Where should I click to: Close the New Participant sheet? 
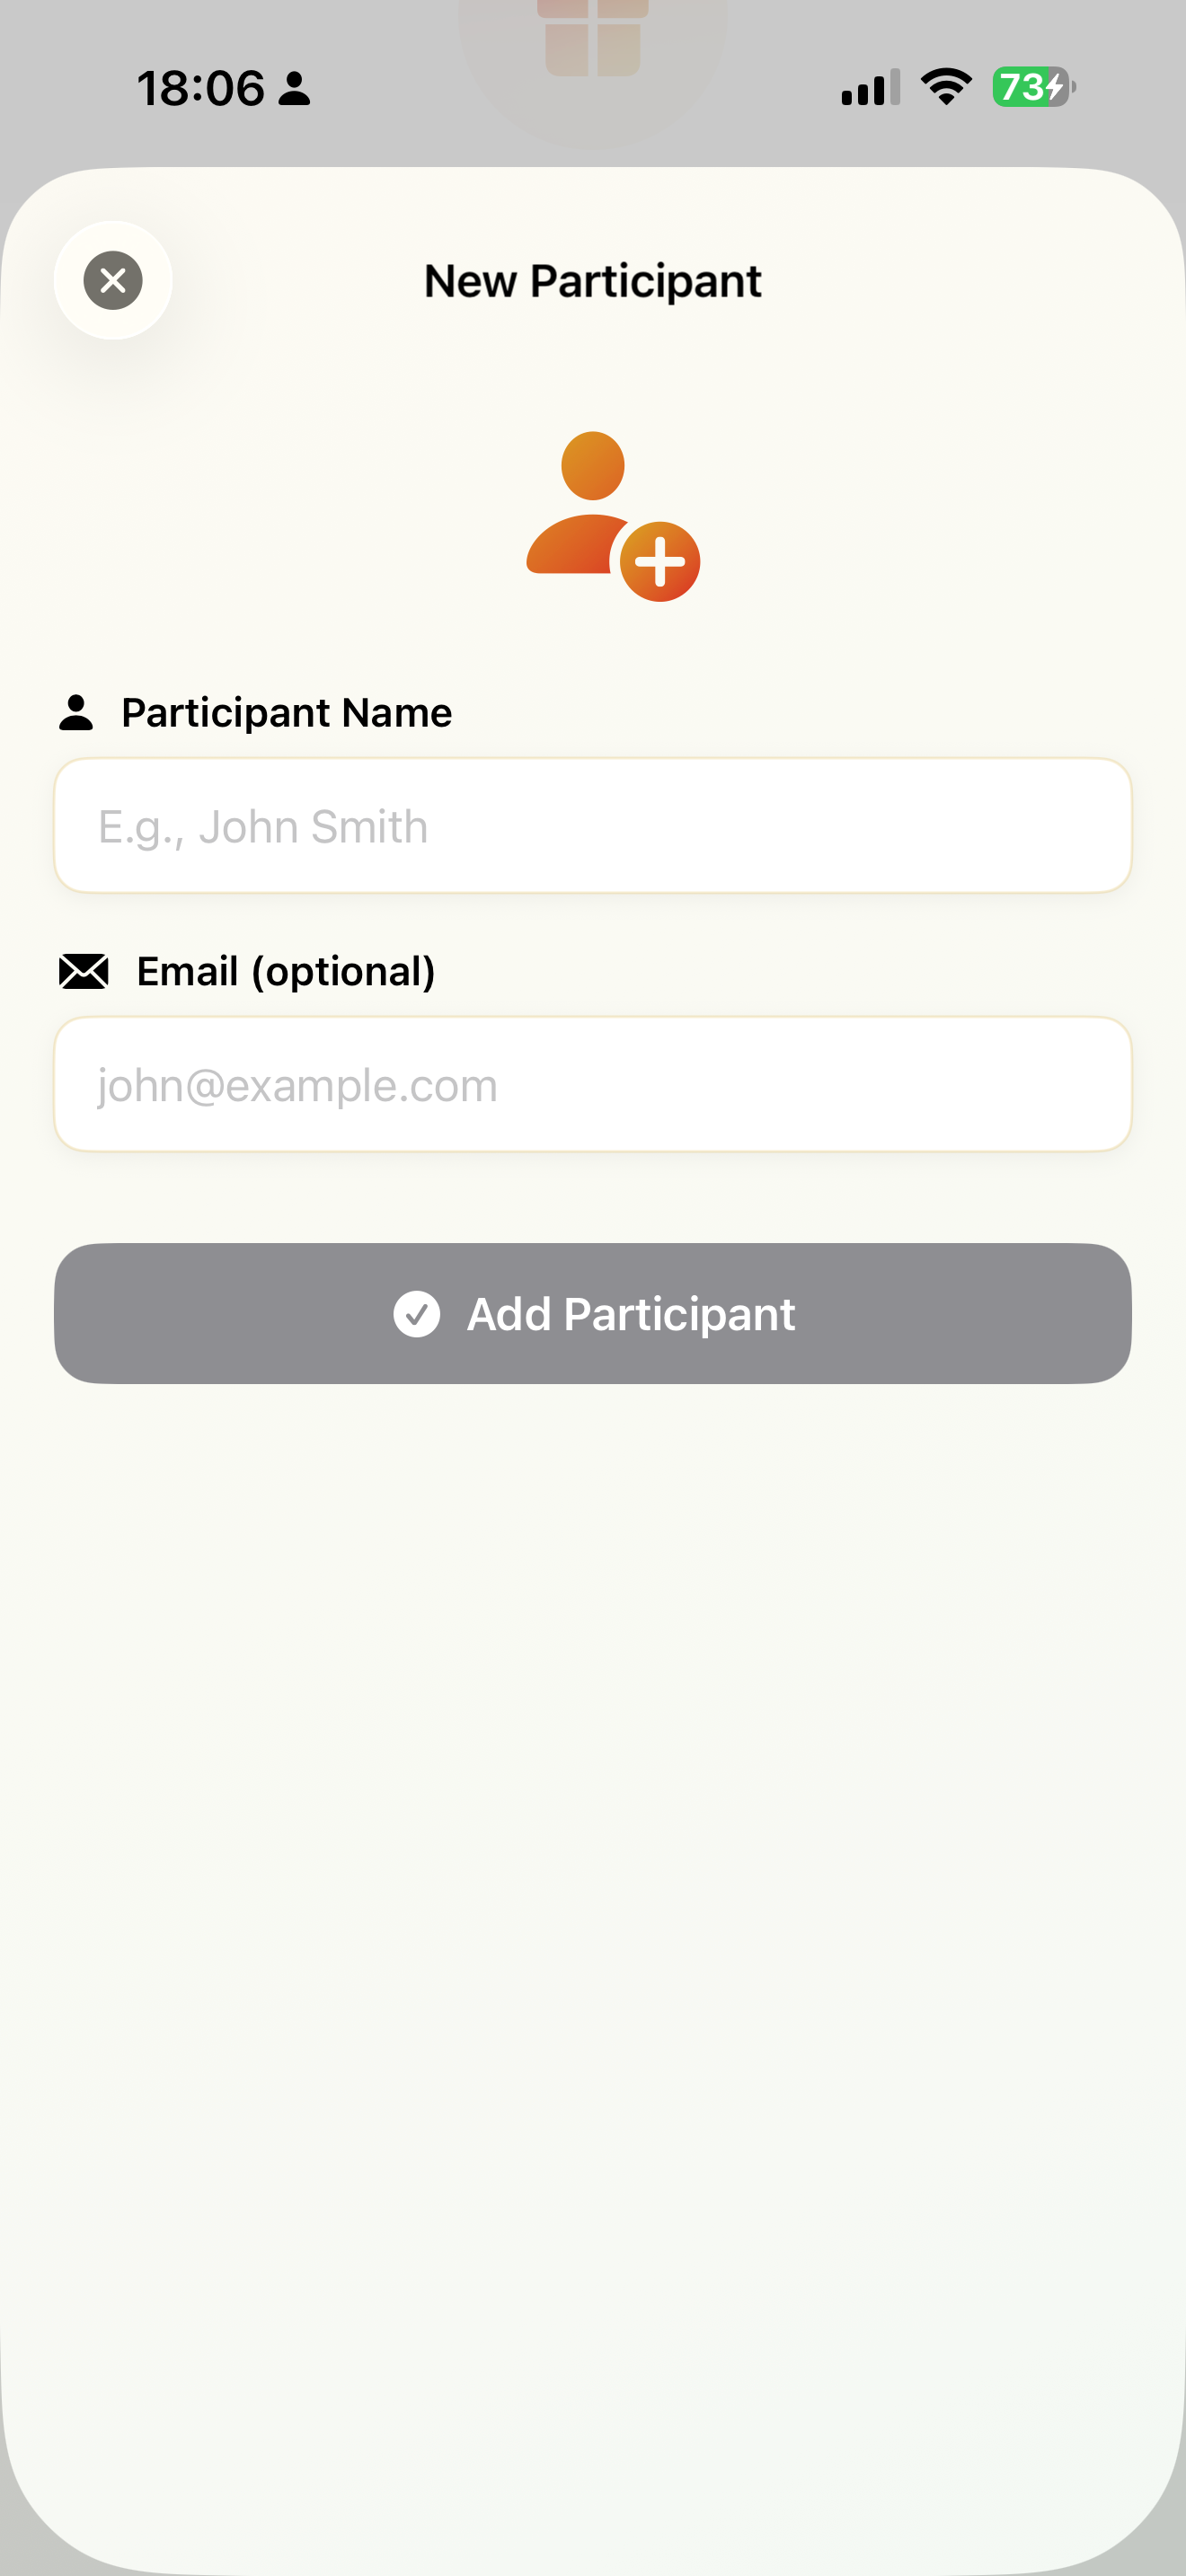coord(113,280)
